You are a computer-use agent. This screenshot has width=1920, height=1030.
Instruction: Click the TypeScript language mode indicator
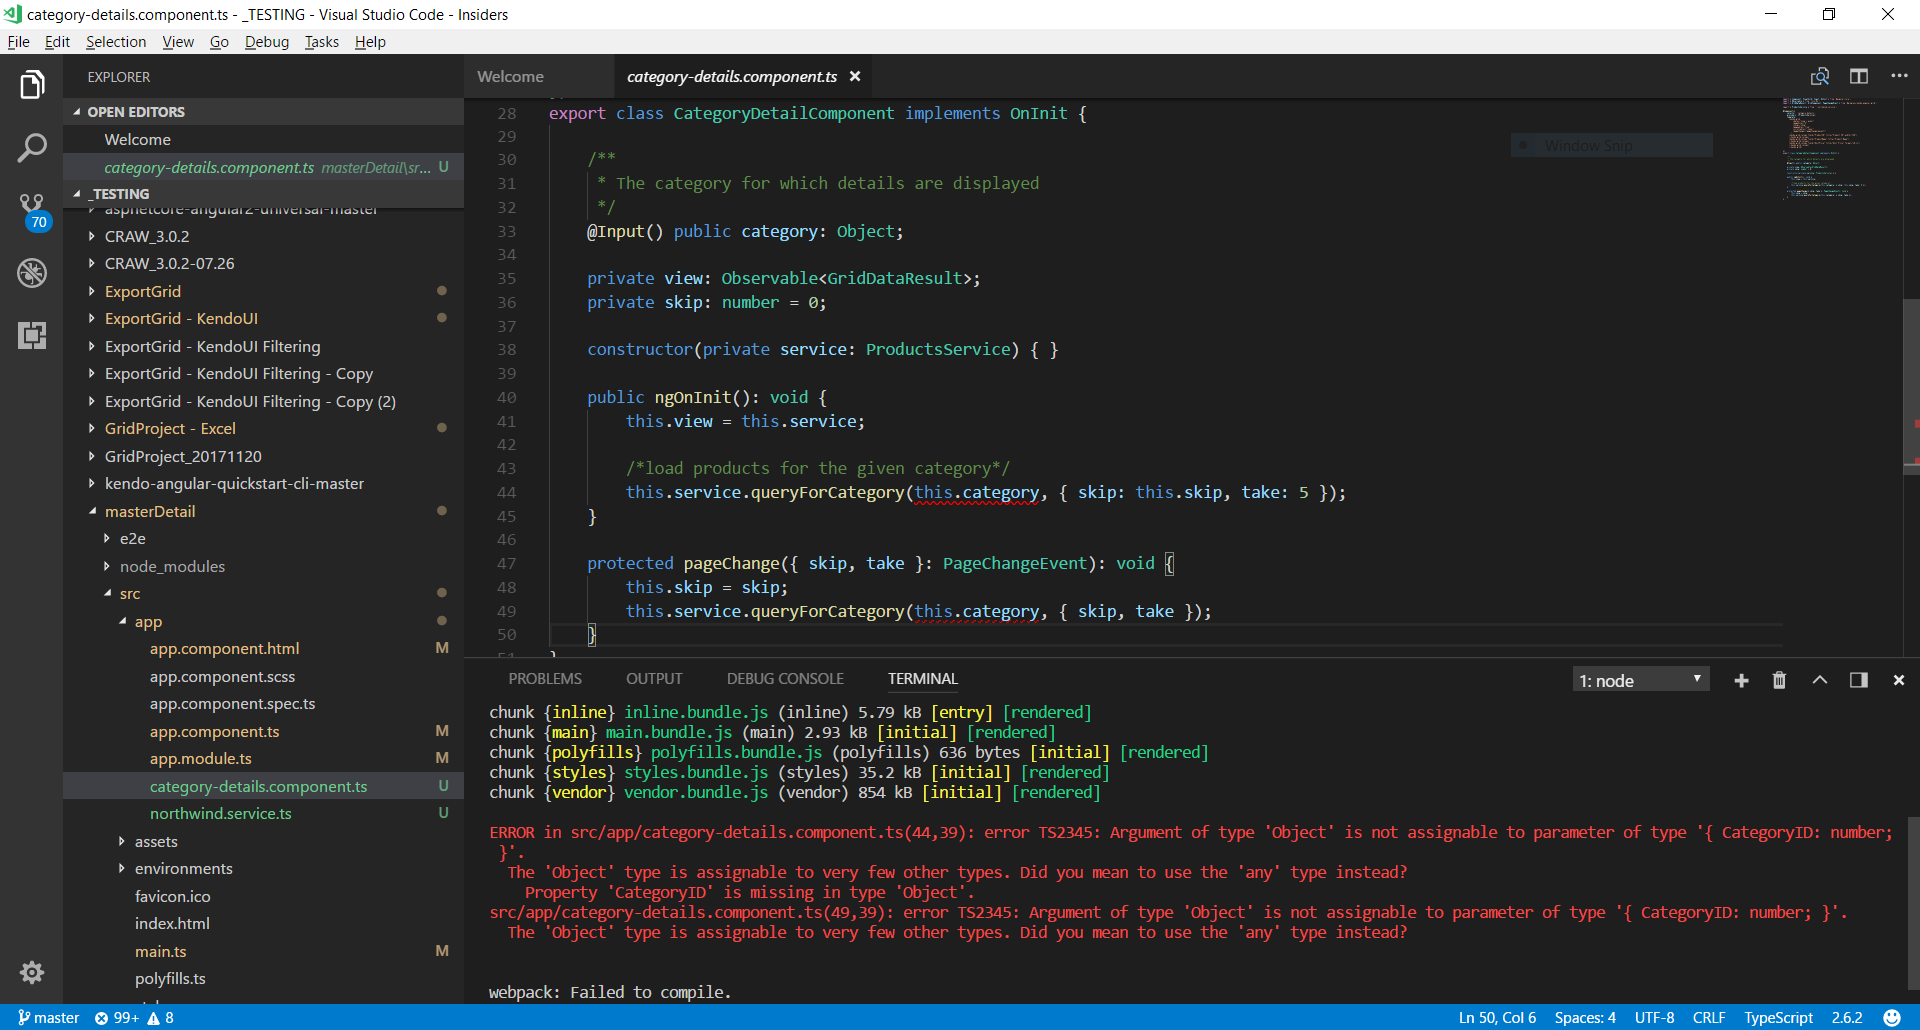coord(1777,1018)
